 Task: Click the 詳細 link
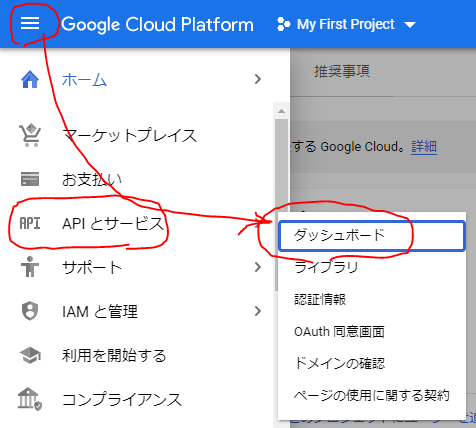tap(424, 146)
